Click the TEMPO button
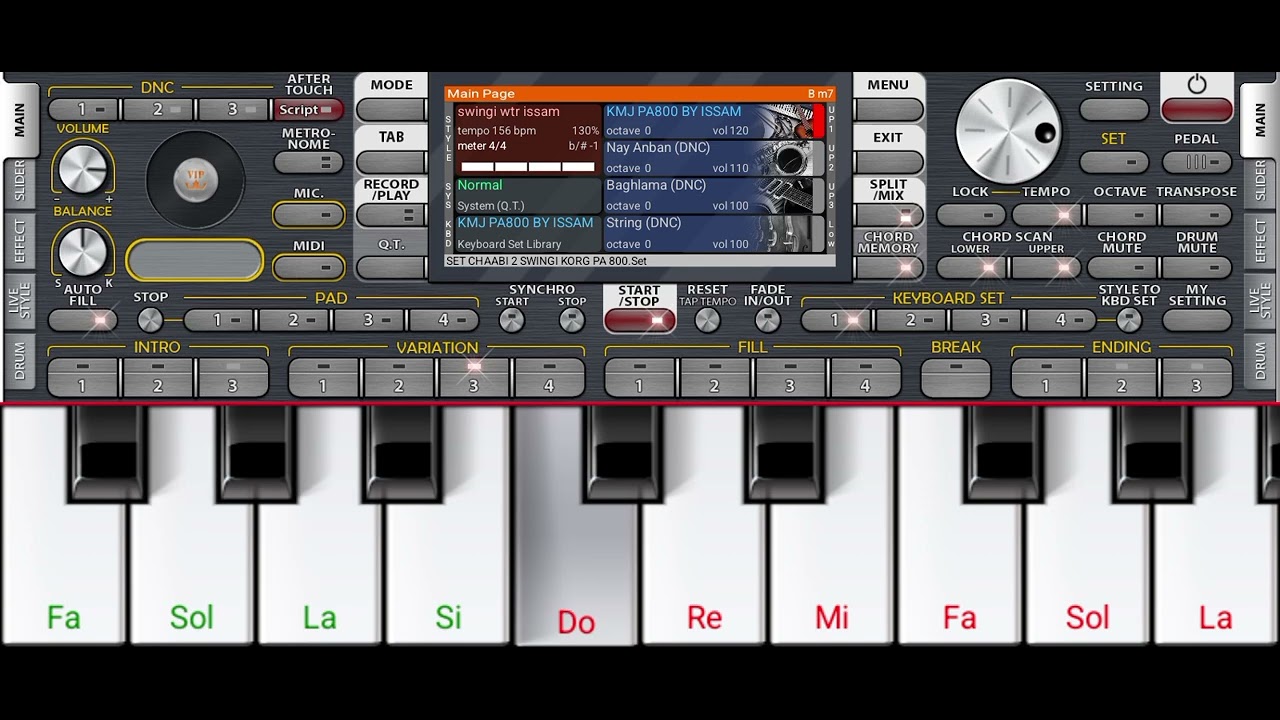The height and width of the screenshot is (720, 1280). [x=1047, y=214]
